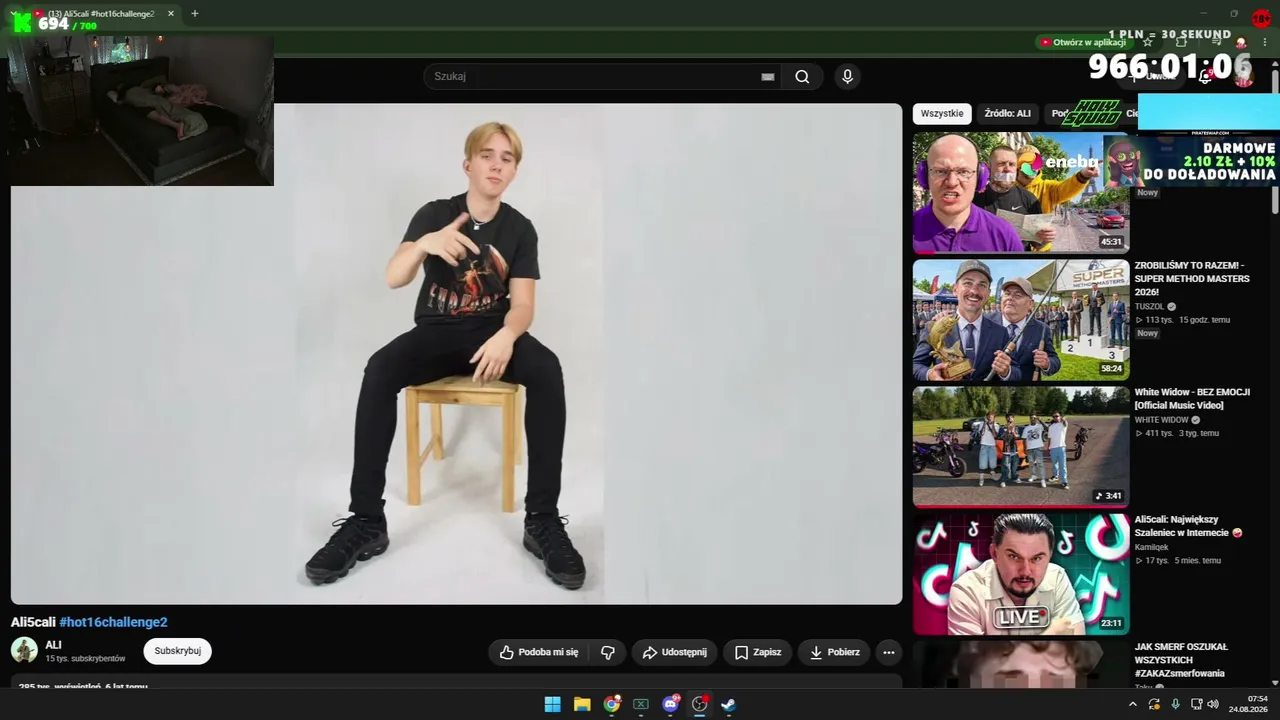Open Excel from the taskbar
Screen dimensions: 1280x720
pos(641,704)
